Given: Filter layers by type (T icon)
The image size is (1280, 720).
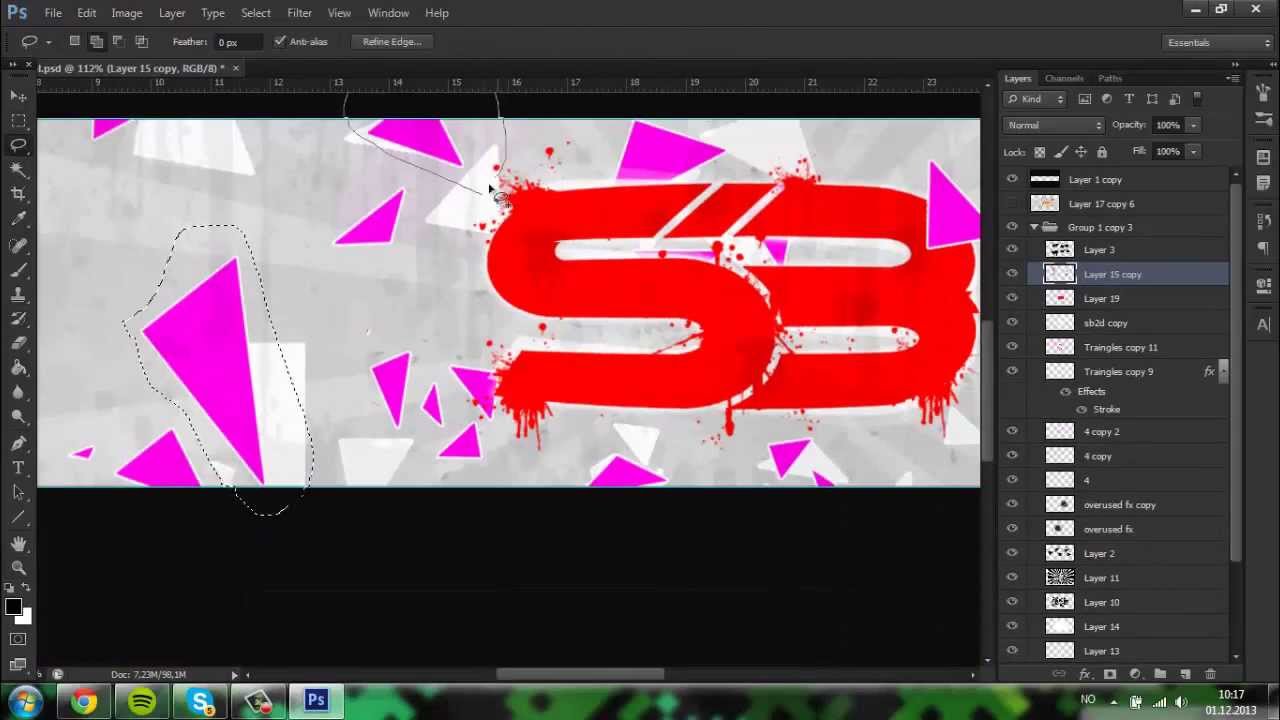Looking at the screenshot, I should [1129, 99].
